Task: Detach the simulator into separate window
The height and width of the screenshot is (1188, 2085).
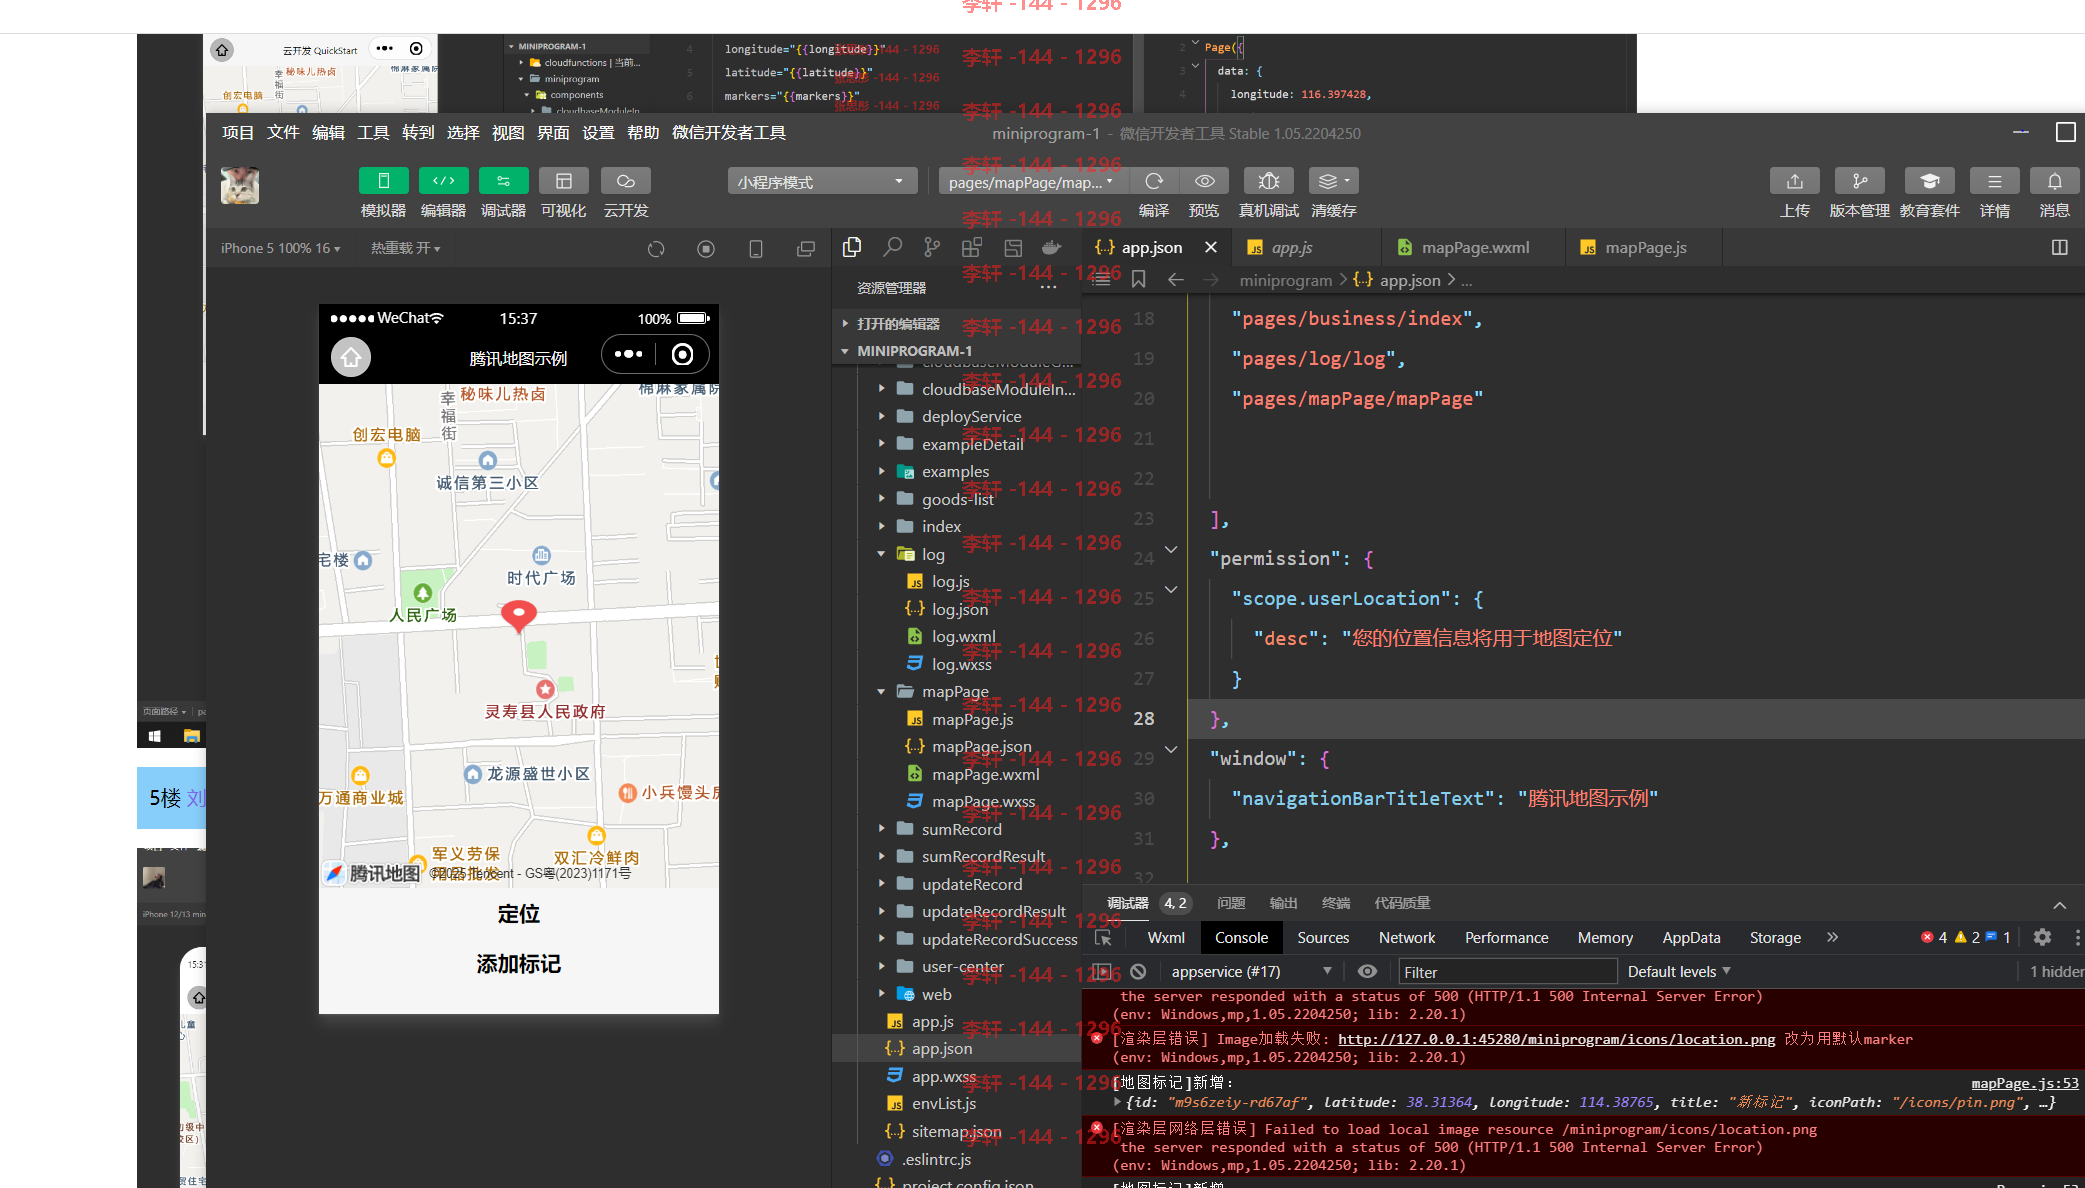Action: [806, 249]
